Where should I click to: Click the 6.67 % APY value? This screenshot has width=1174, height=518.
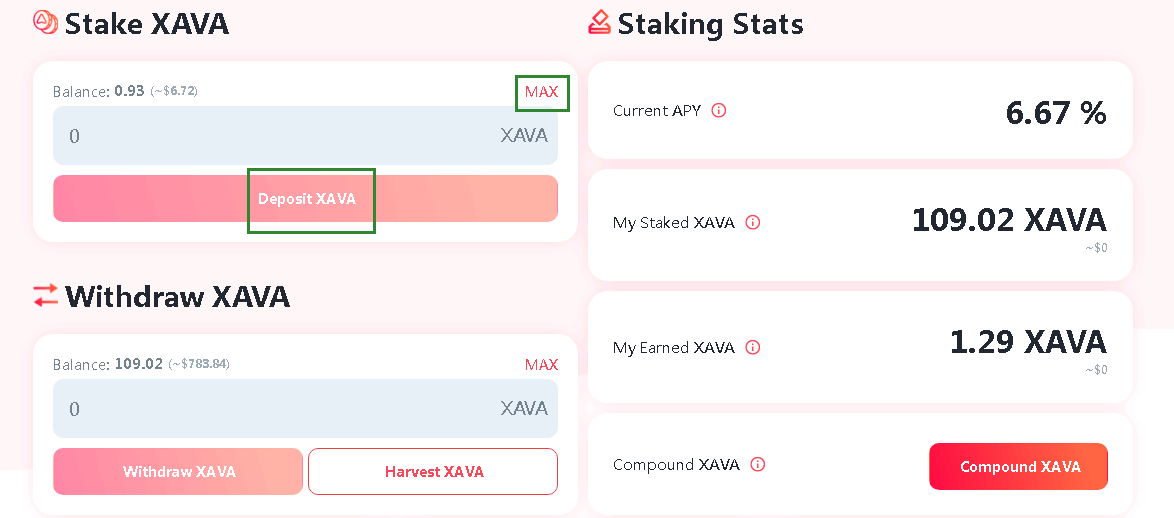click(x=1056, y=112)
